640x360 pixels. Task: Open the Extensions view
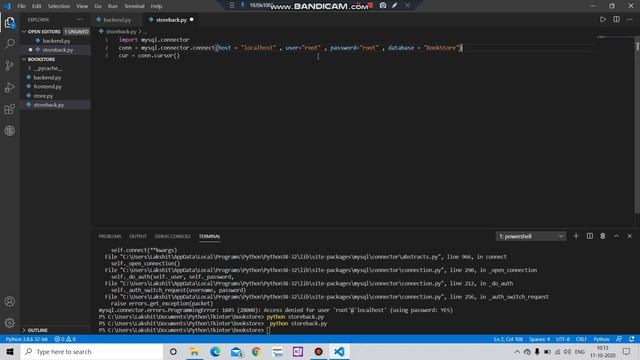pyautogui.click(x=10, y=109)
